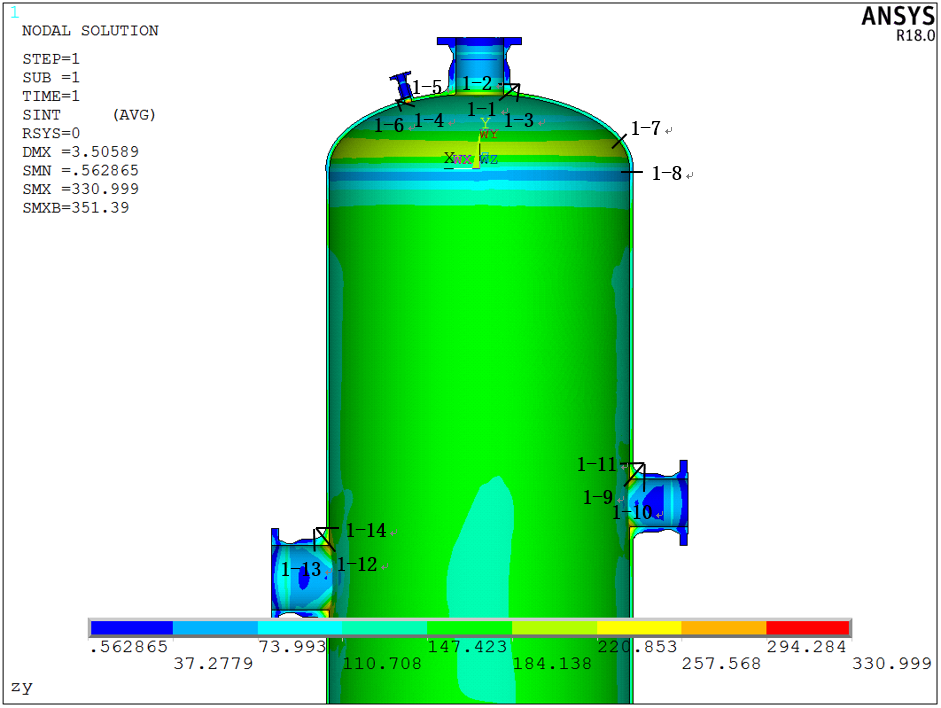Click the SMX =330.999 value

pos(80,189)
